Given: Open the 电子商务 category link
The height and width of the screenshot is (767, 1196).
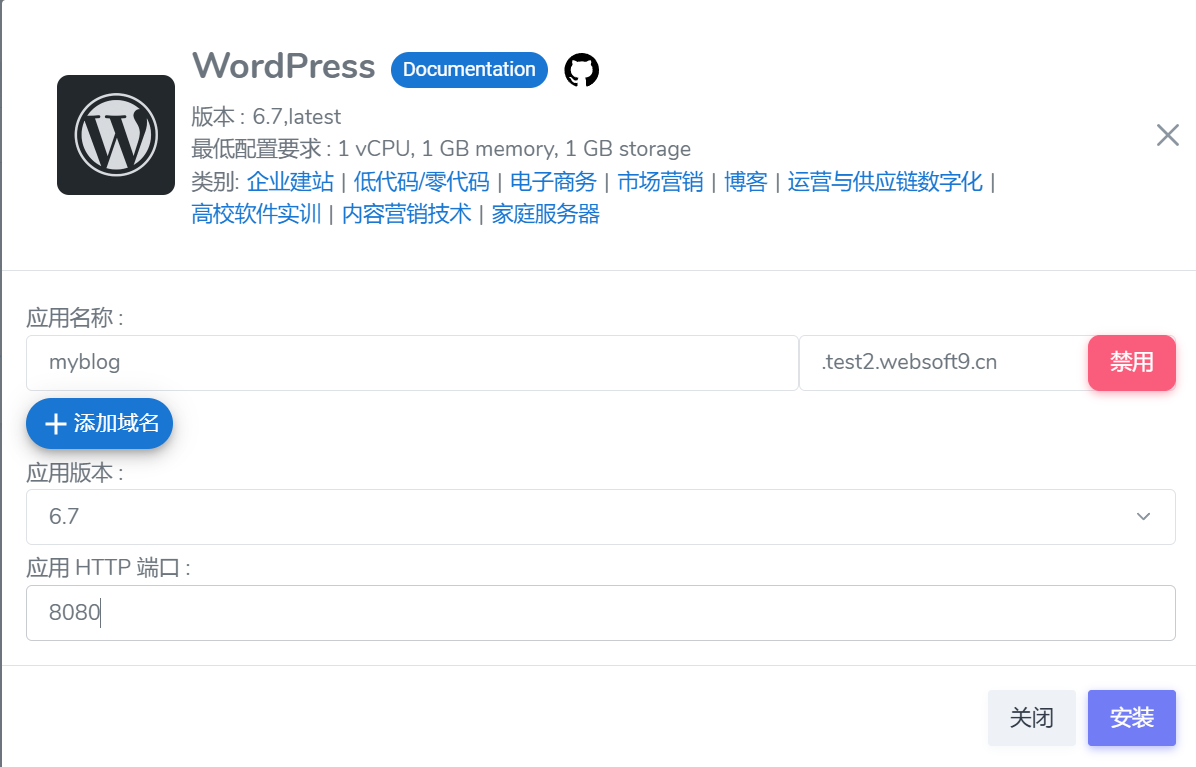Looking at the screenshot, I should click(552, 181).
